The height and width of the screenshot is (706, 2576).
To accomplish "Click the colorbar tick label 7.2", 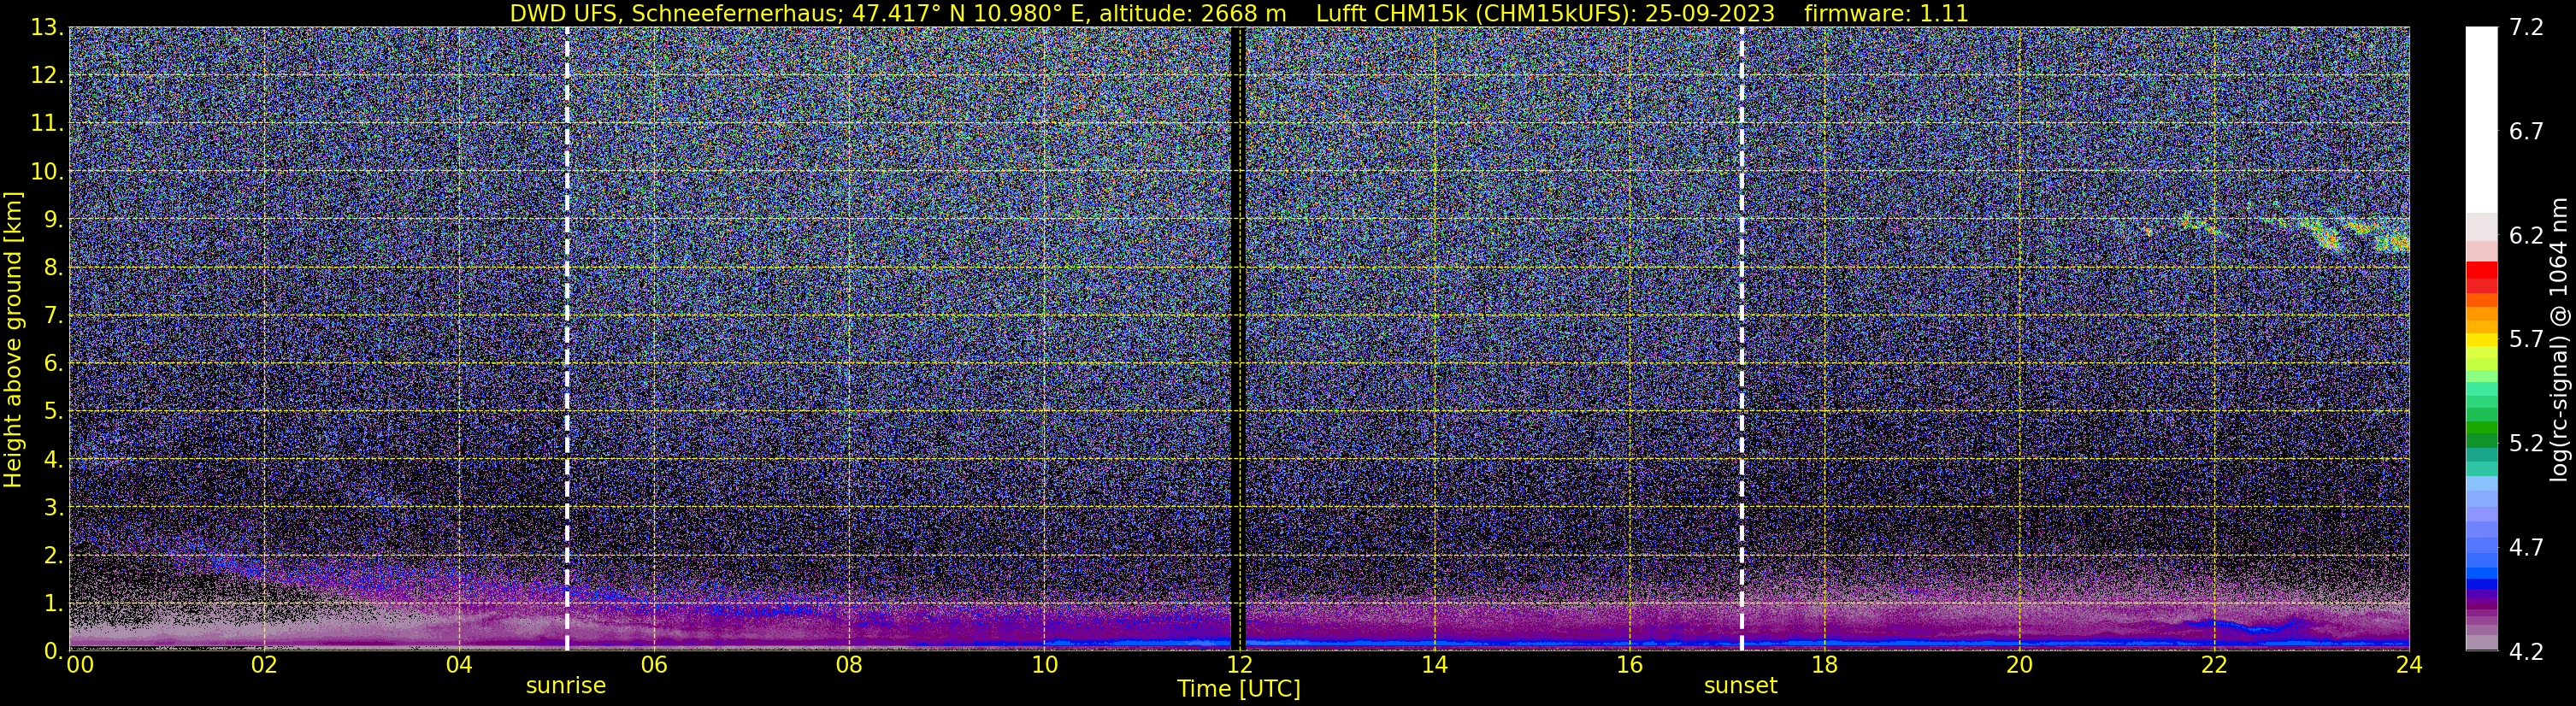I will click(x=2526, y=28).
